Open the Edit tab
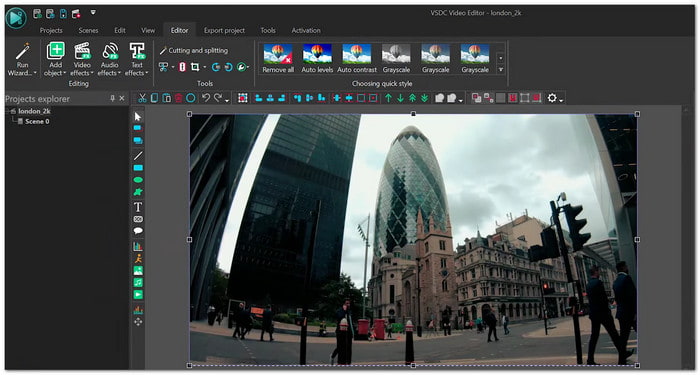The width and height of the screenshot is (700, 375). coord(120,30)
